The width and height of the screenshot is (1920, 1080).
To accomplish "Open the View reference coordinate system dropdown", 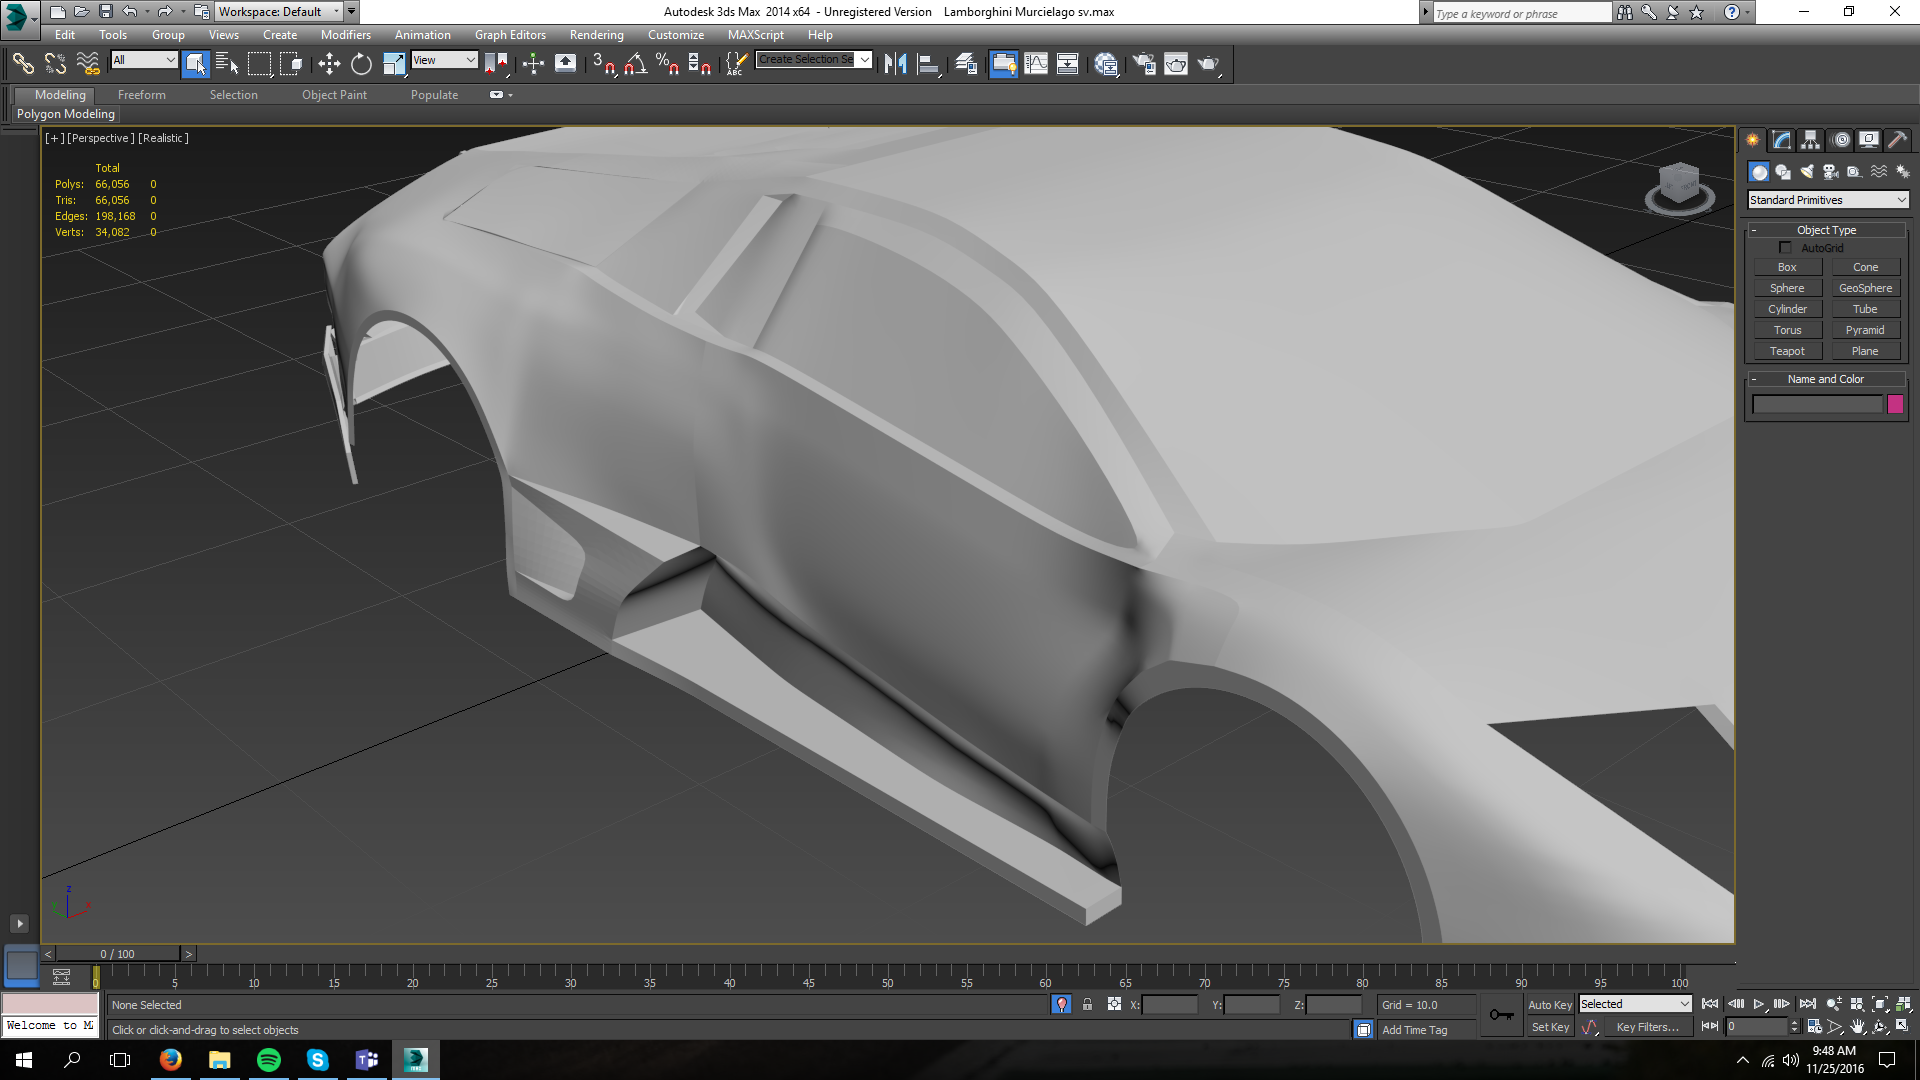I will [444, 60].
